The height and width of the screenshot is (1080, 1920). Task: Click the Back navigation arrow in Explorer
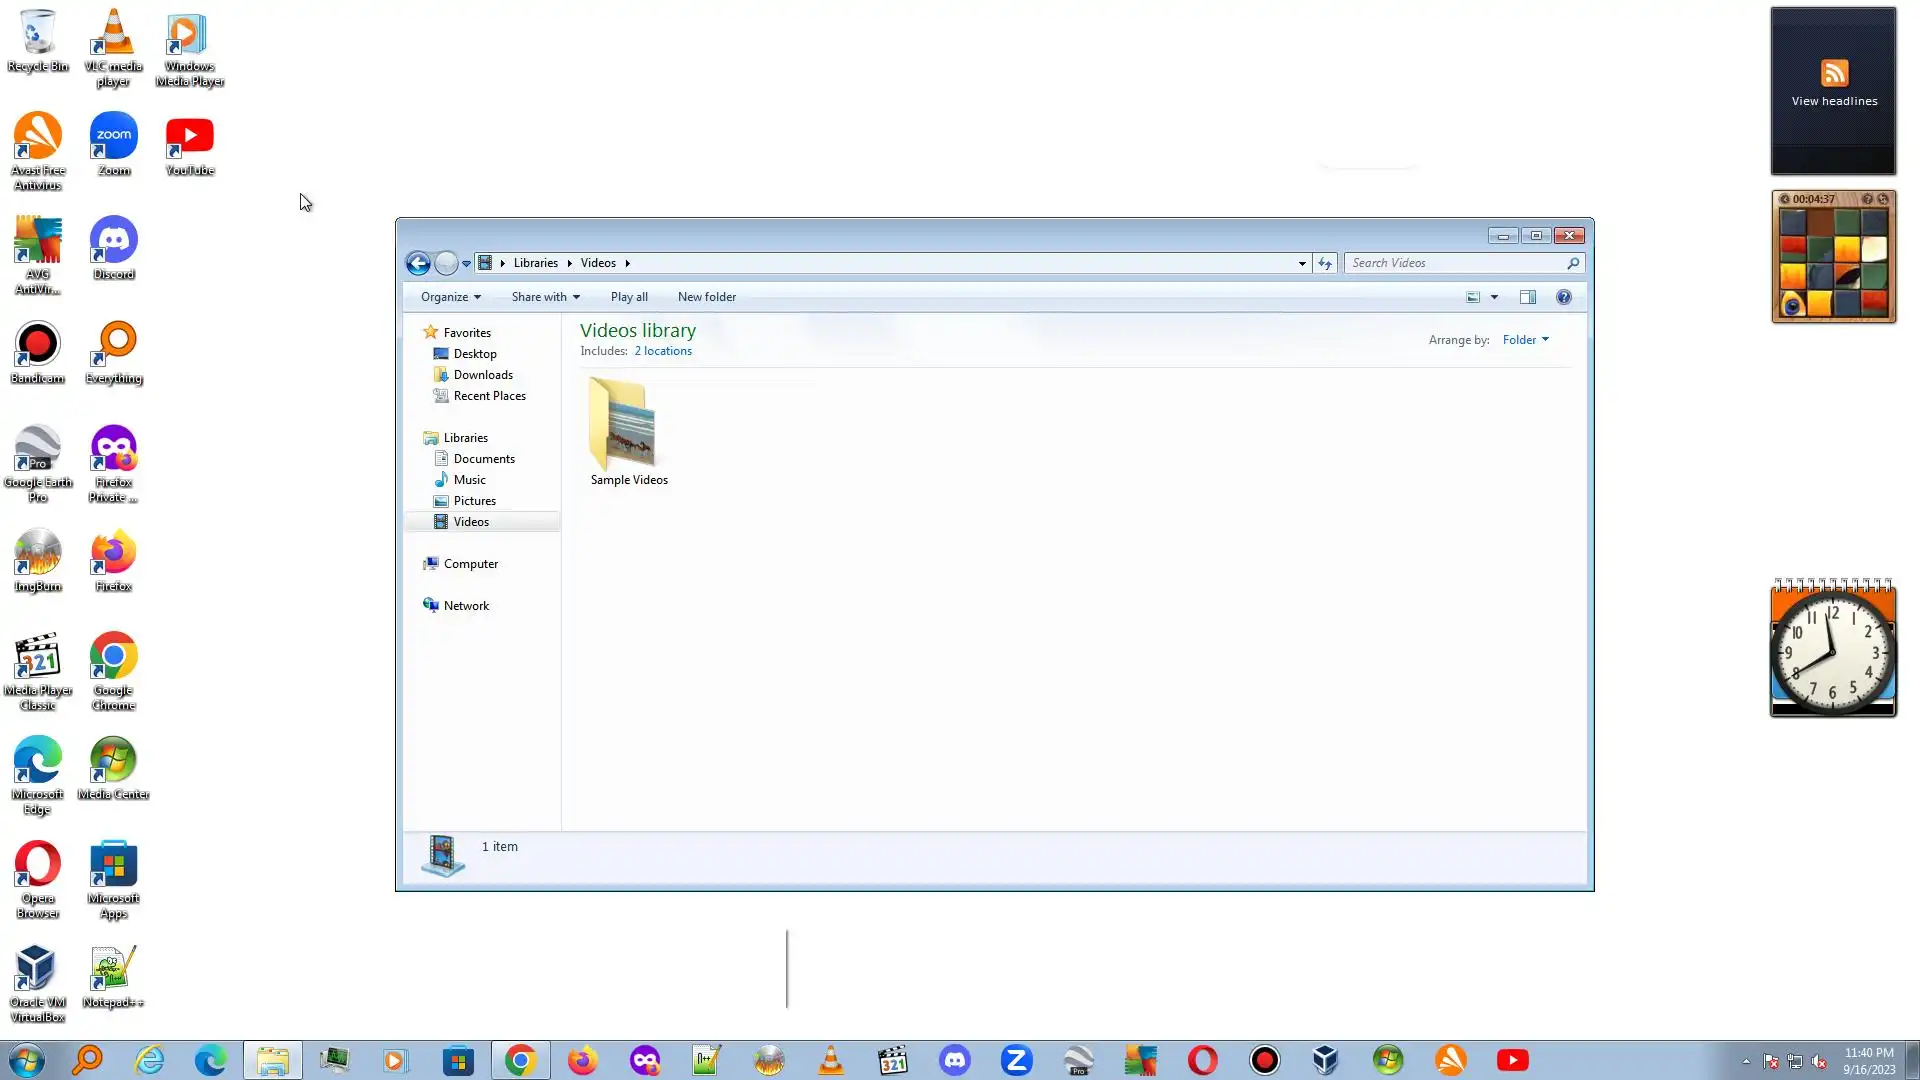(418, 263)
